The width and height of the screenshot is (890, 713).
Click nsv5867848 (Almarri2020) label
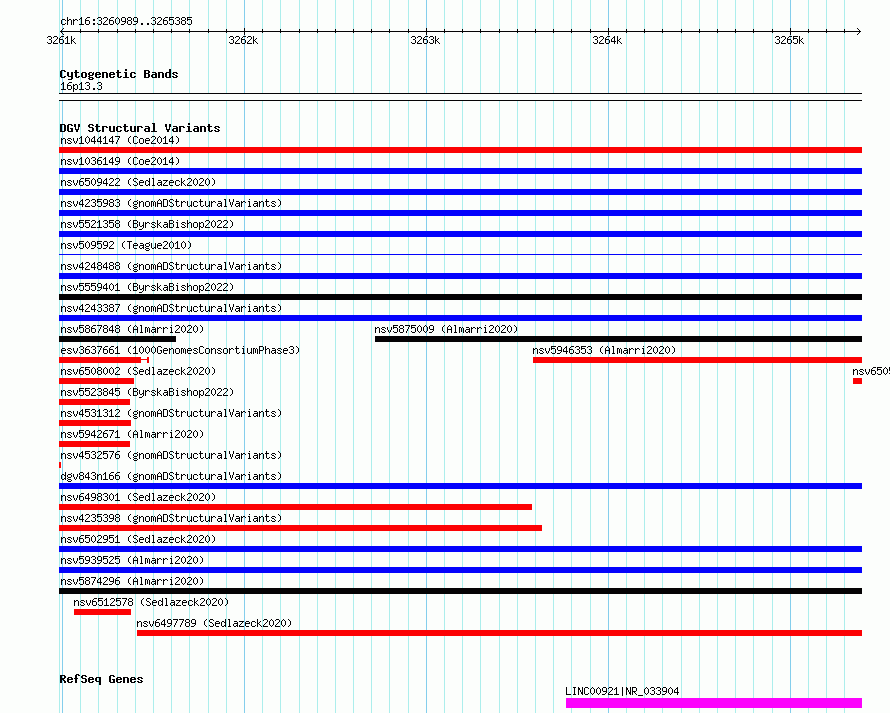(x=132, y=329)
